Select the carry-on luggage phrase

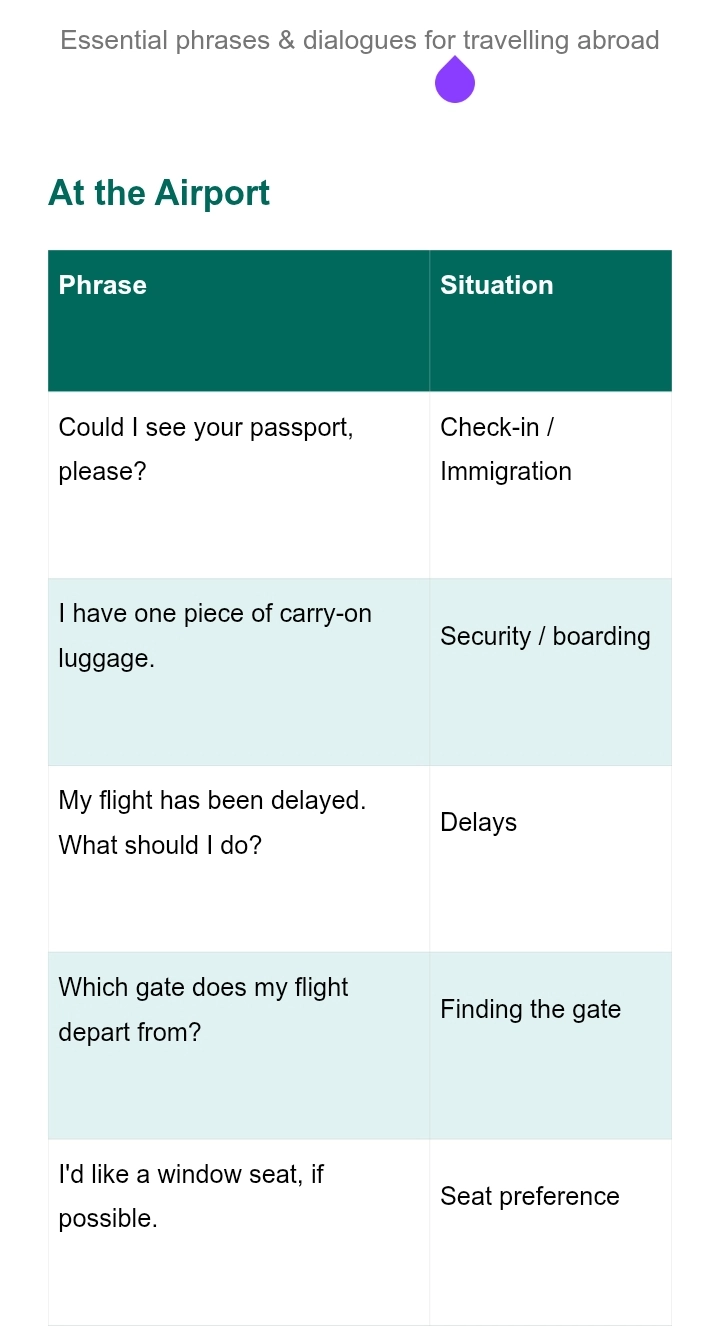click(x=215, y=636)
